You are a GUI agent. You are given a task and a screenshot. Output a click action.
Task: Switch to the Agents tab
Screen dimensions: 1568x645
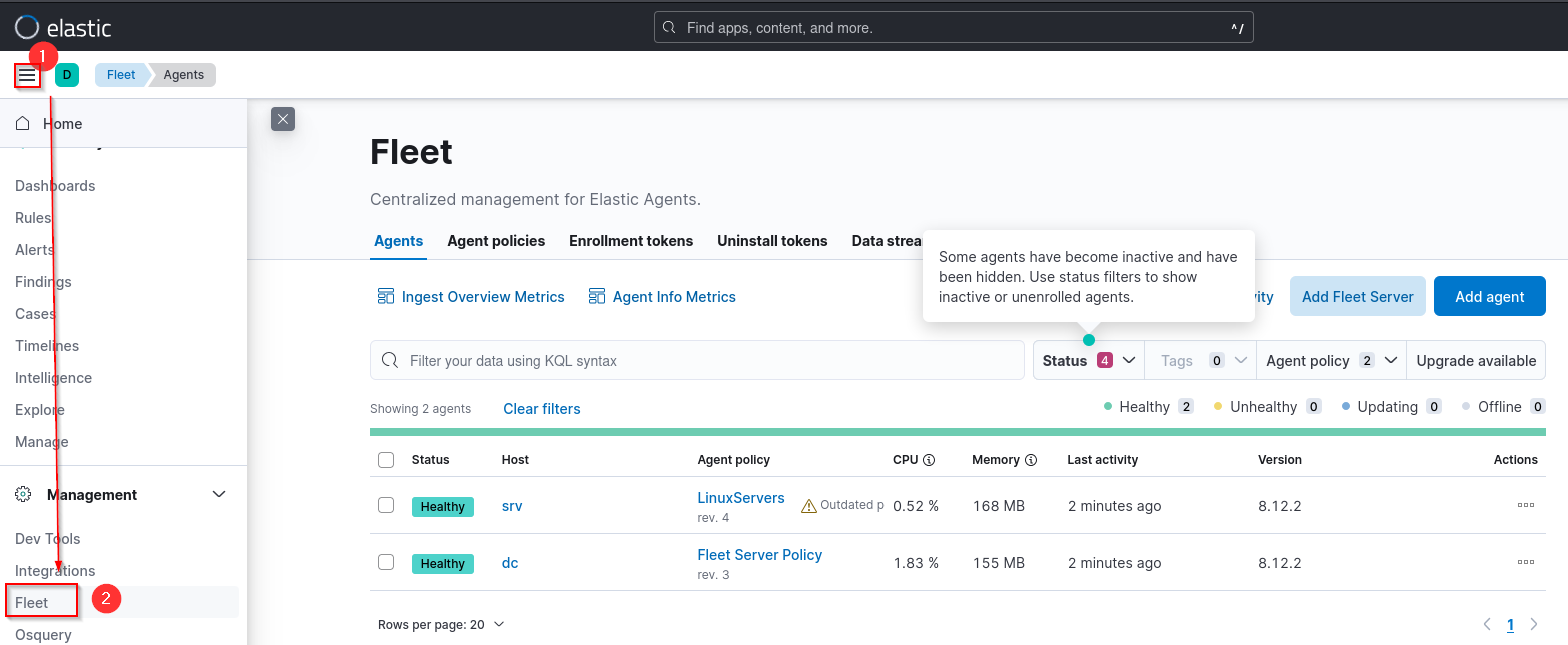click(x=398, y=241)
